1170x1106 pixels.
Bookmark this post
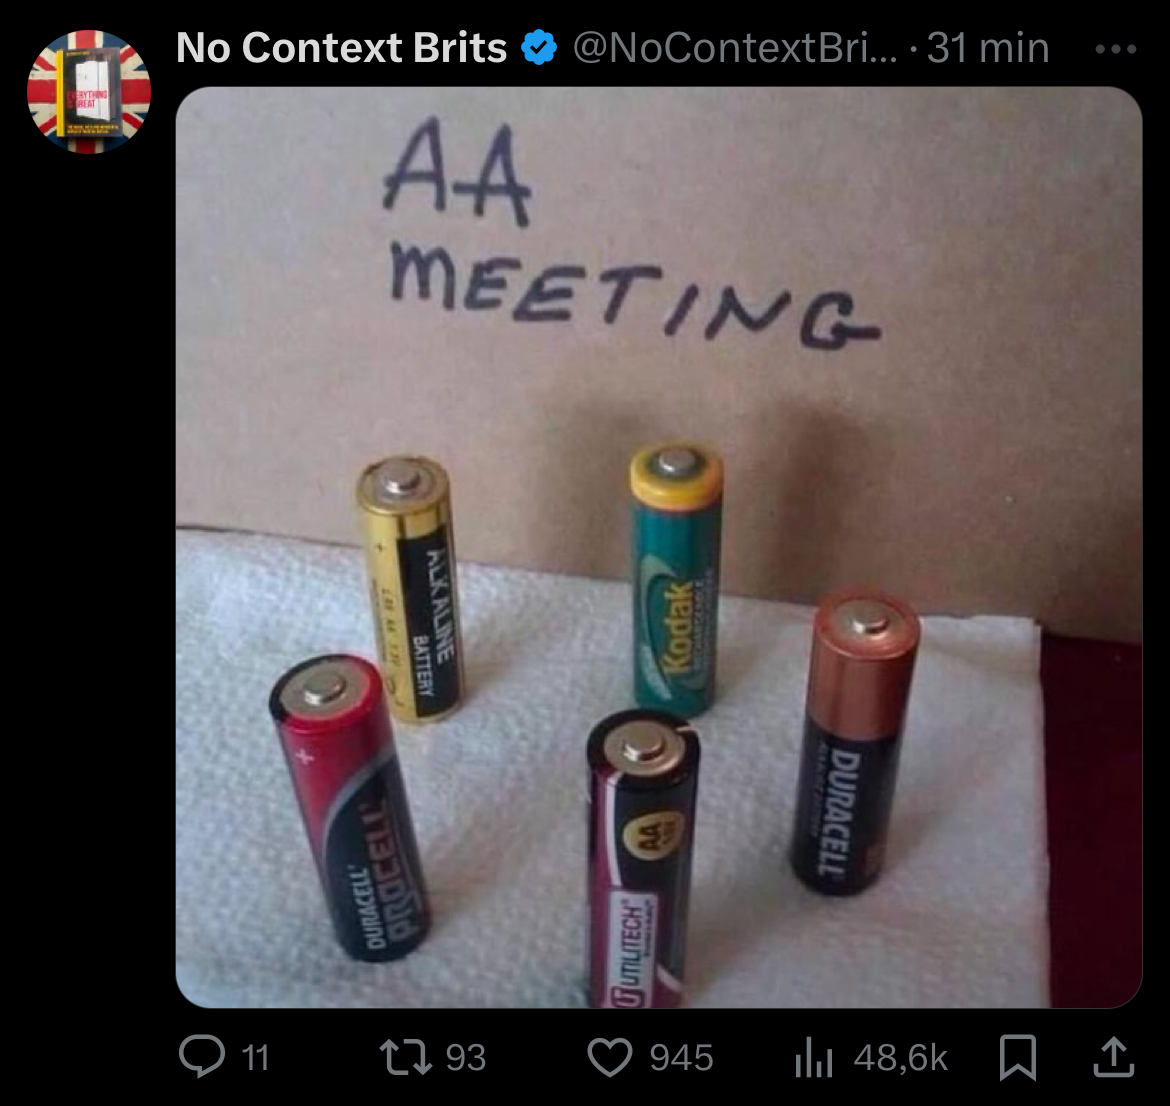(1018, 1057)
